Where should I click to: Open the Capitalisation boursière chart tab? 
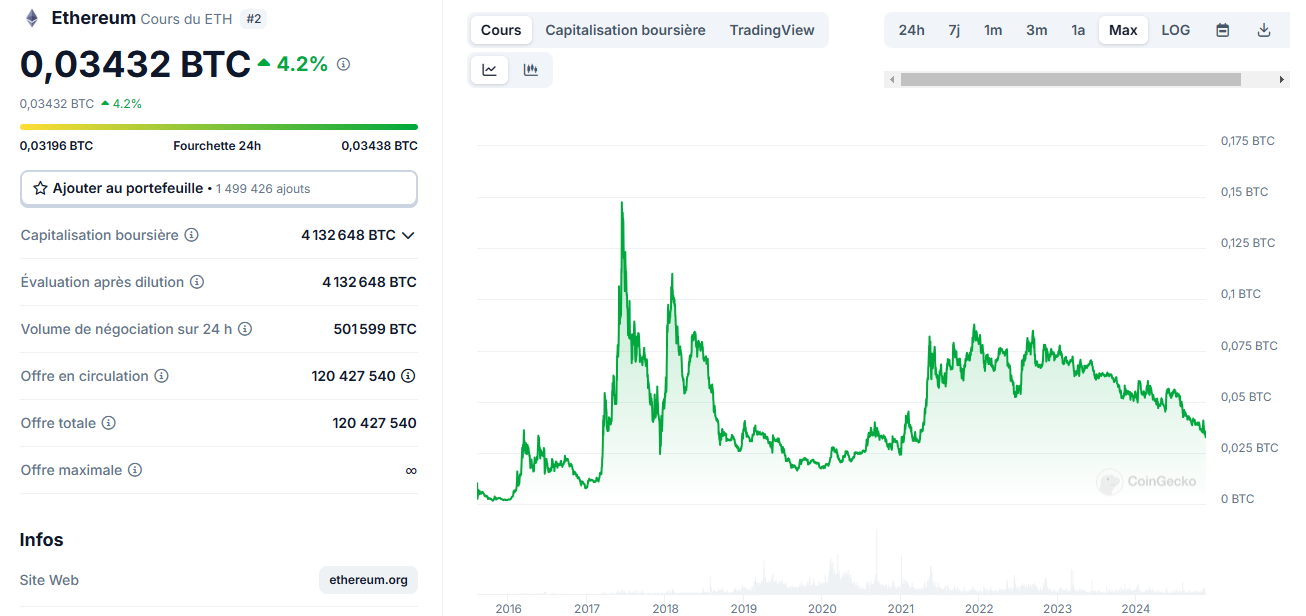pos(625,30)
